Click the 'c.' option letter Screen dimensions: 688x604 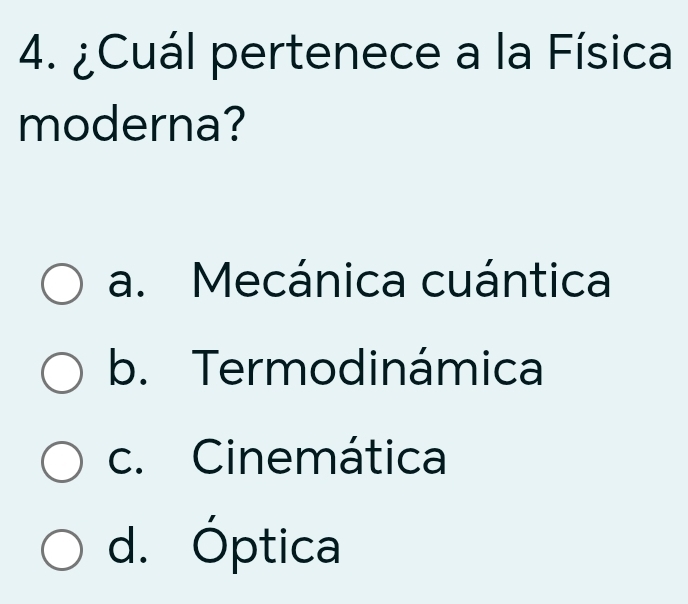[x=126, y=460]
